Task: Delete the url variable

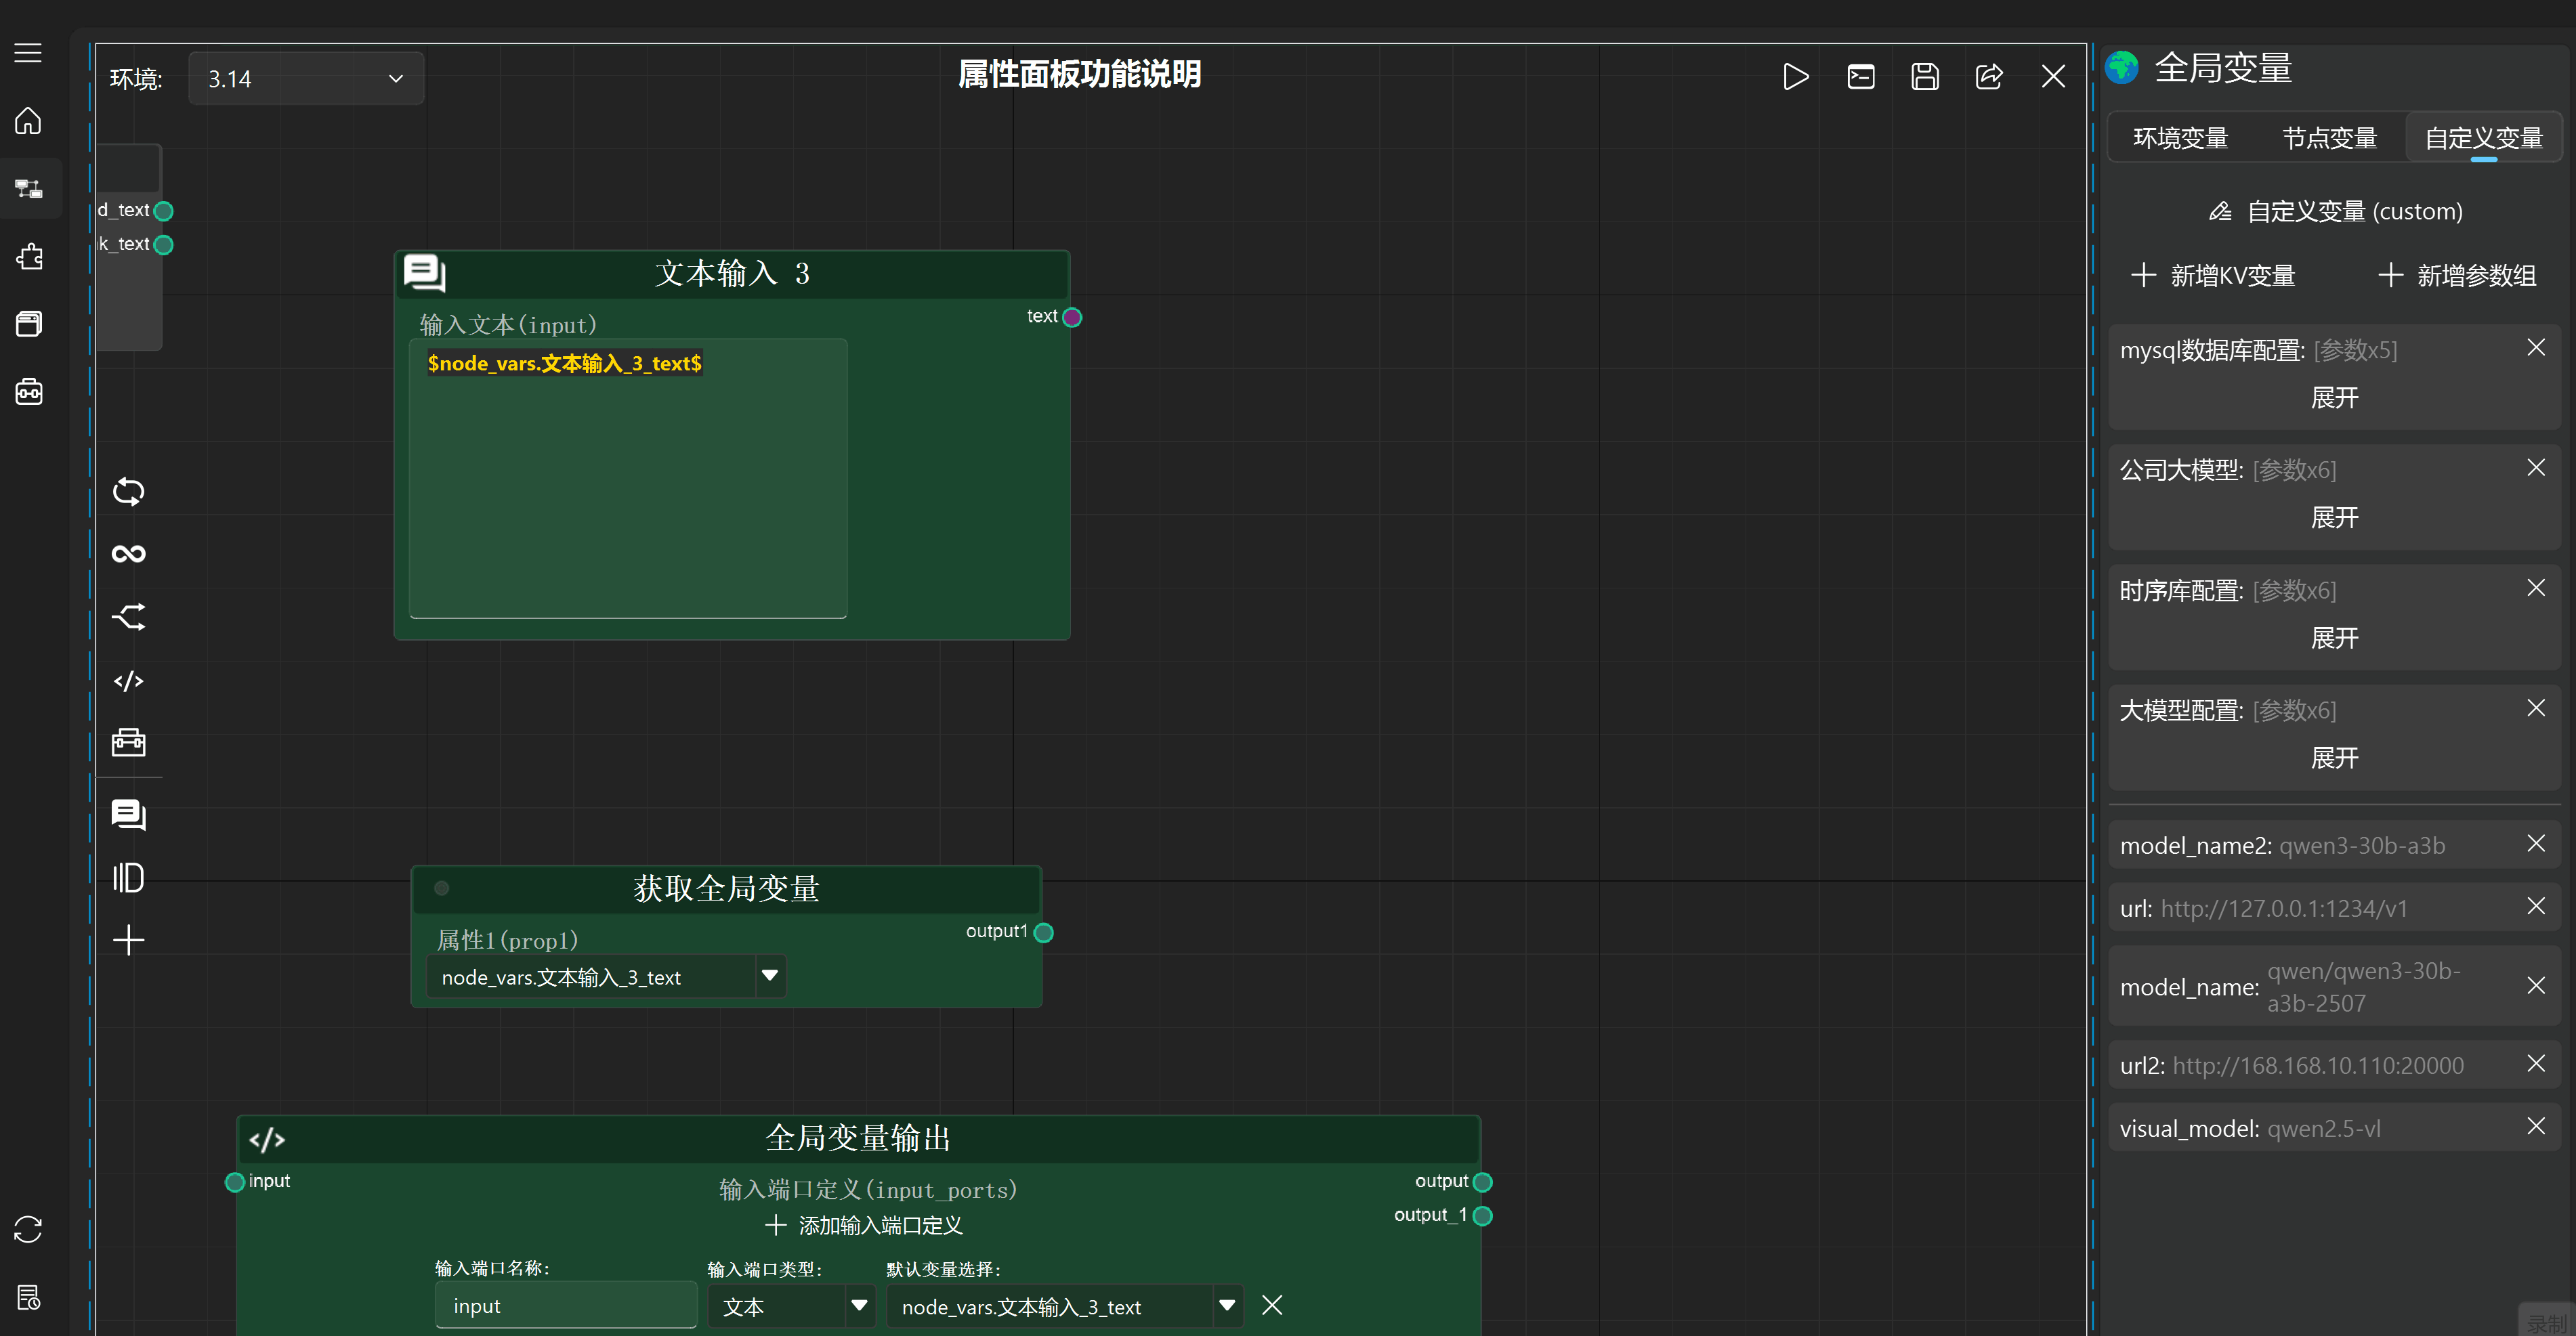Action: click(2536, 907)
